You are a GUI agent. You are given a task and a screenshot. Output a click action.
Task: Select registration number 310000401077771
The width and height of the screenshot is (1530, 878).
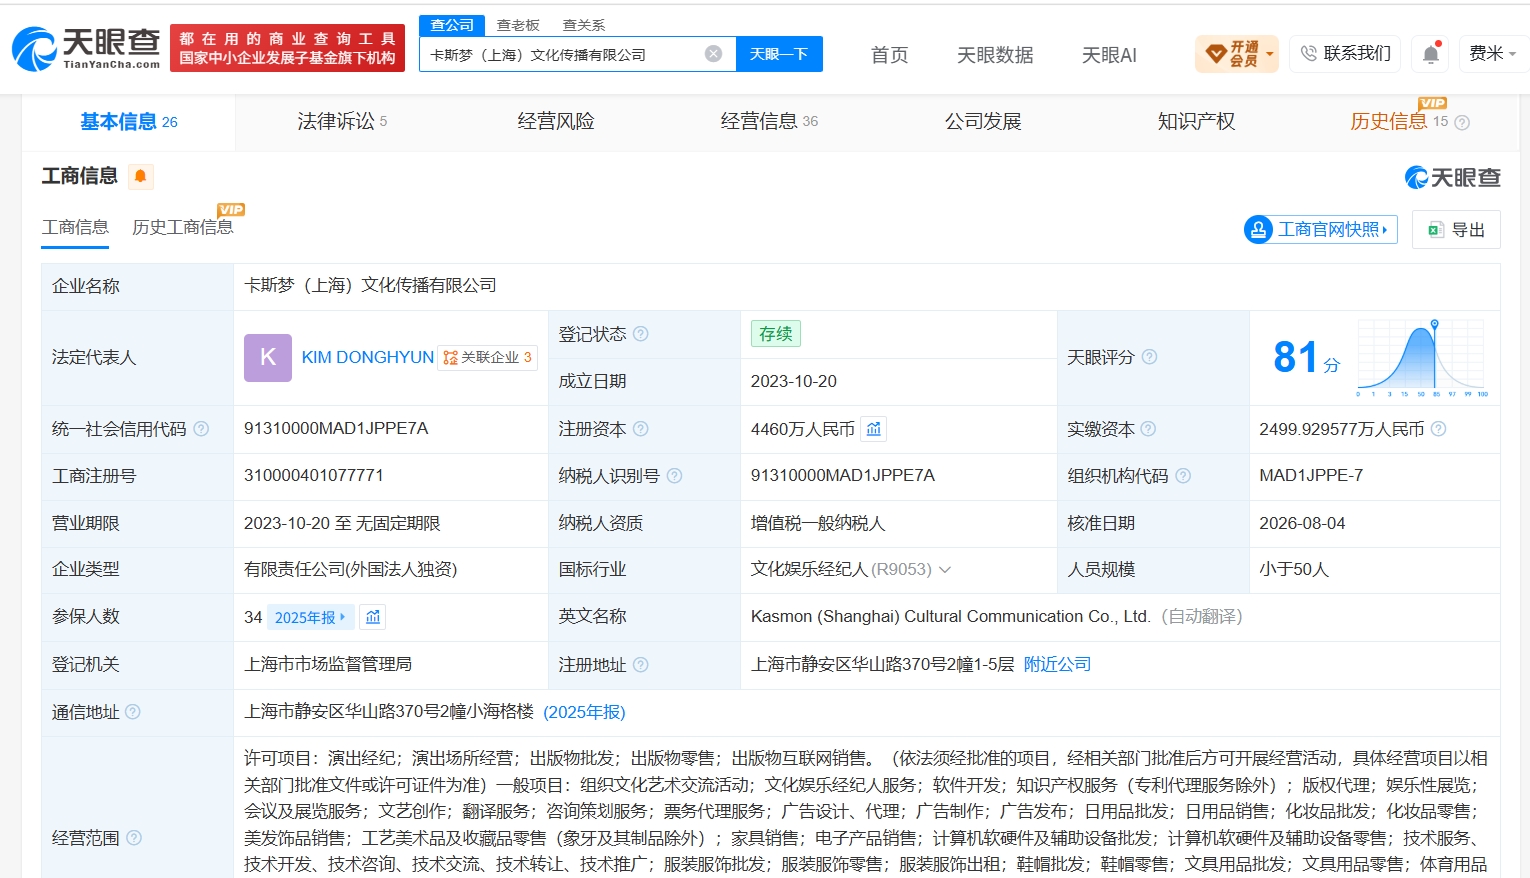click(314, 476)
